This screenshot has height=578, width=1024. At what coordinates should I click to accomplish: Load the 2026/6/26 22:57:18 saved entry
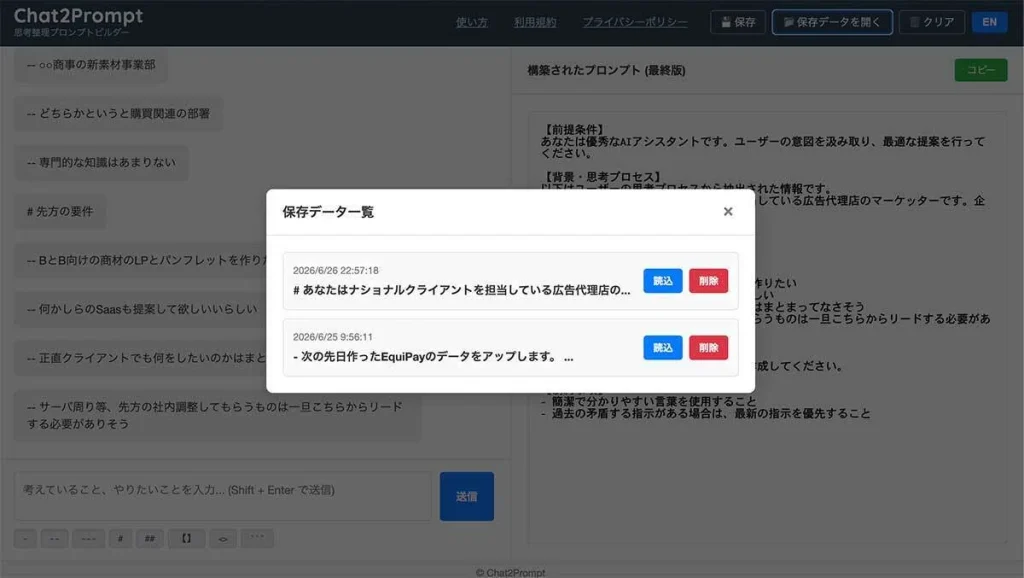(x=662, y=281)
